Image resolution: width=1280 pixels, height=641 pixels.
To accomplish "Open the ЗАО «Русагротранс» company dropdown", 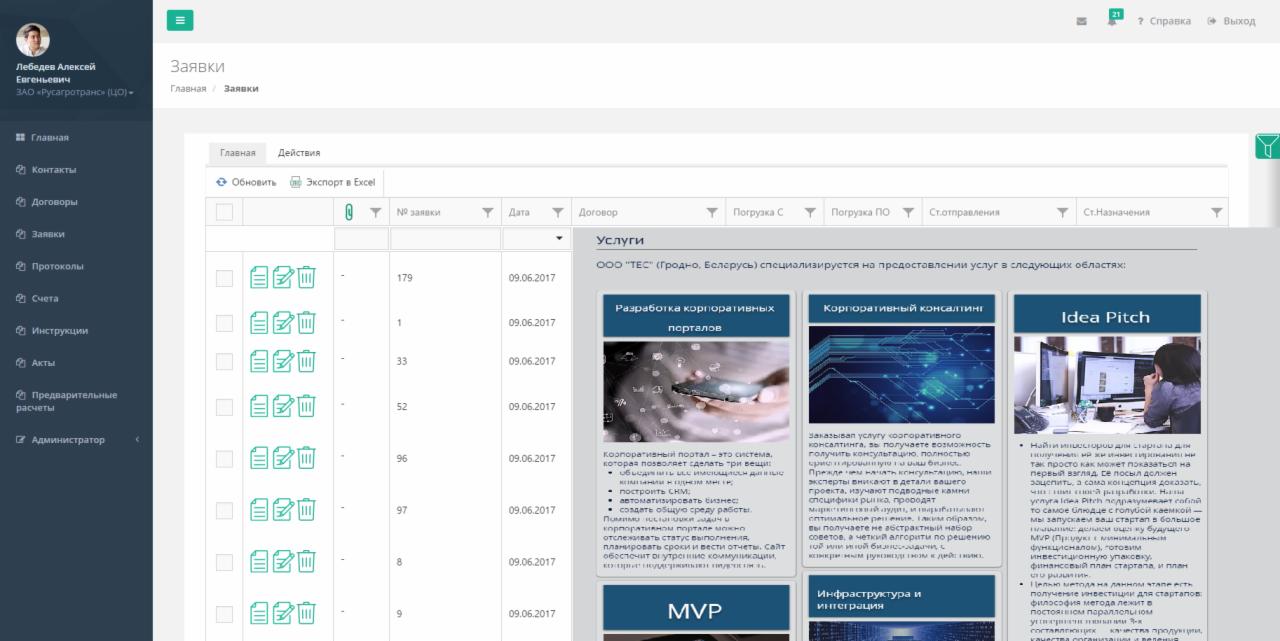I will (x=75, y=92).
